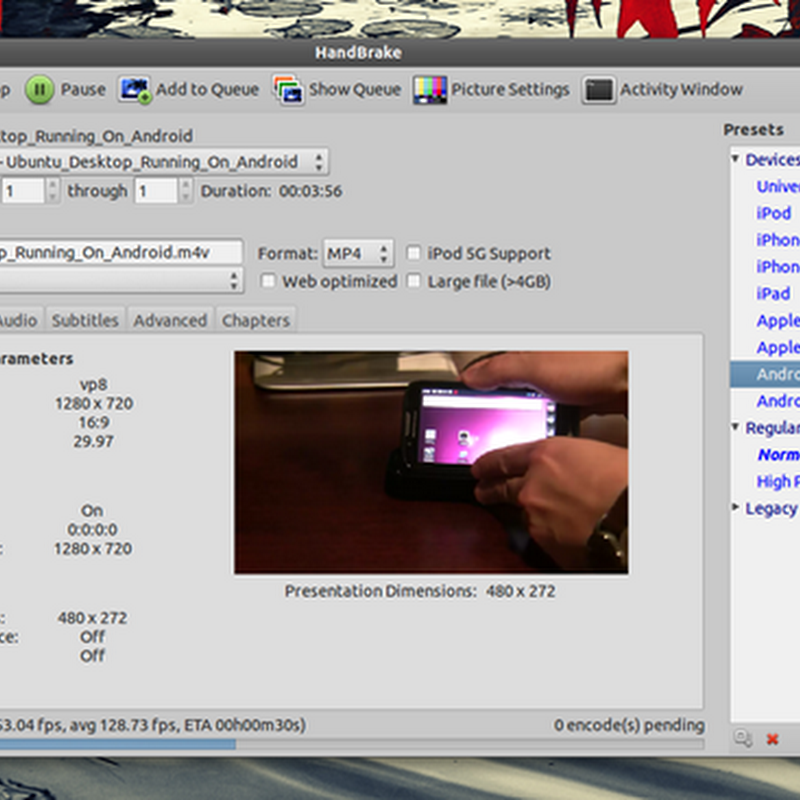This screenshot has width=800, height=800.
Task: Click the through chapter number field
Action: pyautogui.click(x=157, y=191)
